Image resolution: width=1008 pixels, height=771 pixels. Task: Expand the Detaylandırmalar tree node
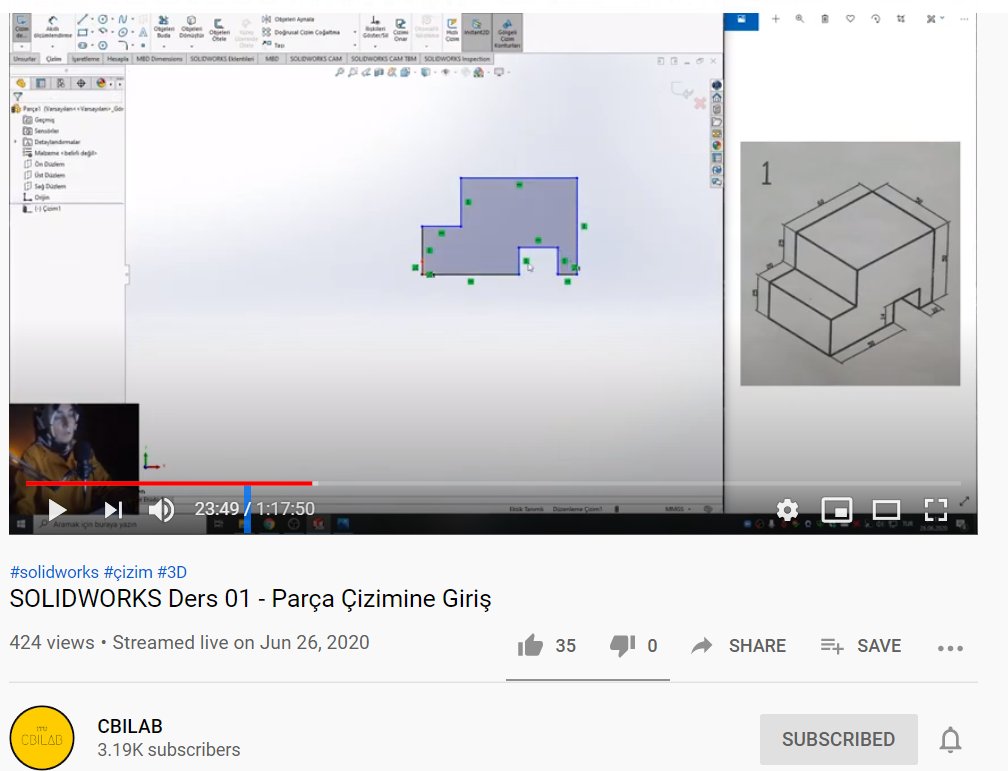[x=15, y=141]
